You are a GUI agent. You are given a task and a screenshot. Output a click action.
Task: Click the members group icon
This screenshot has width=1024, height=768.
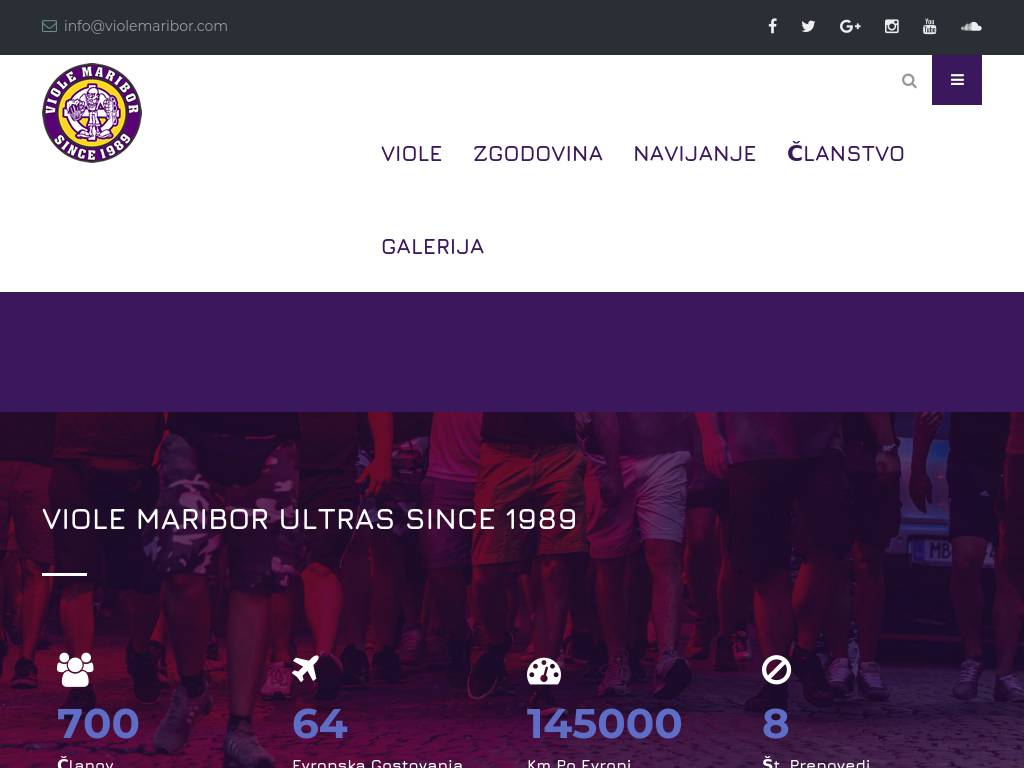pyautogui.click(x=75, y=669)
